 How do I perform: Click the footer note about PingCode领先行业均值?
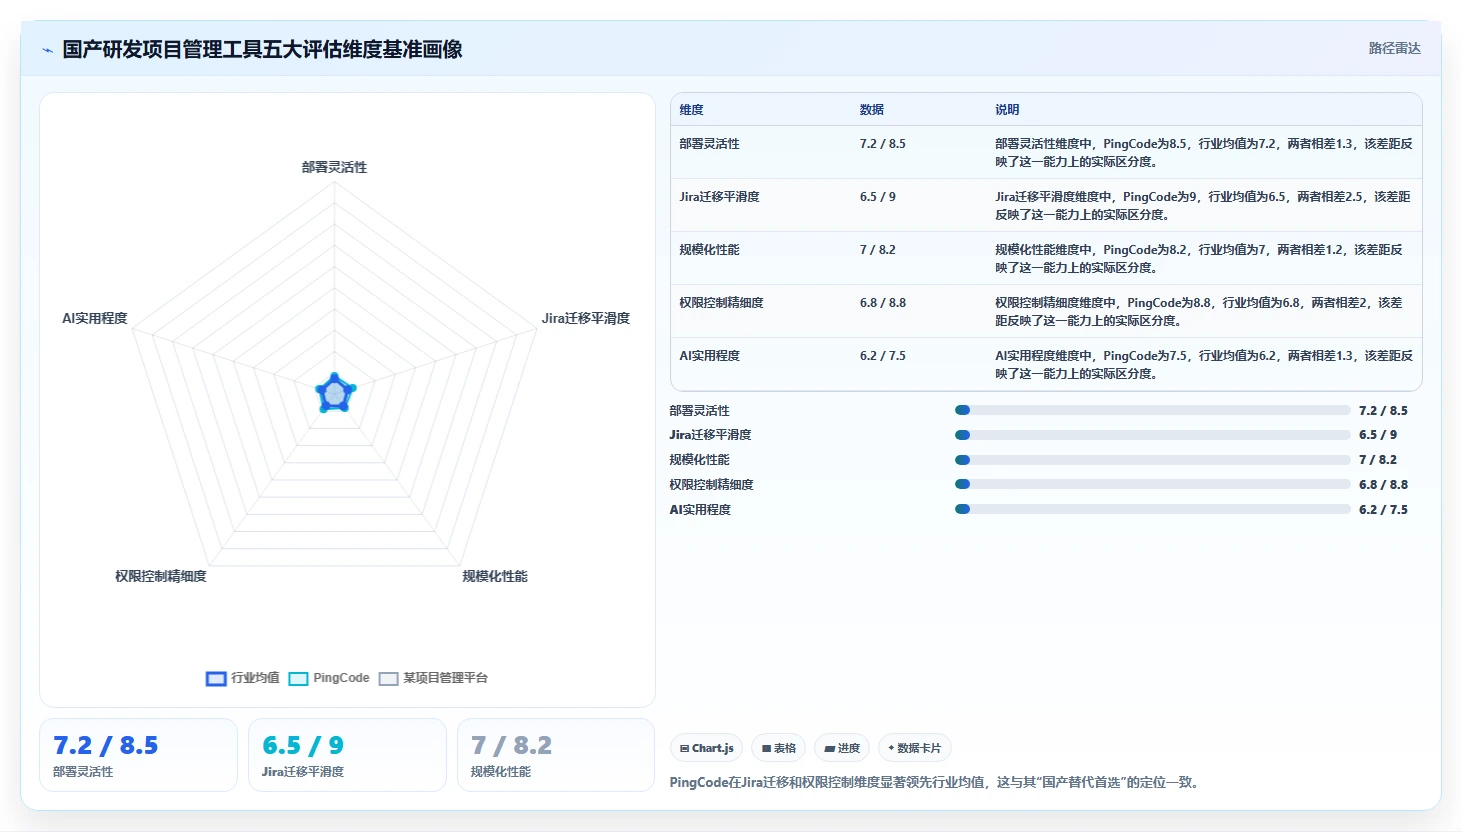937,783
